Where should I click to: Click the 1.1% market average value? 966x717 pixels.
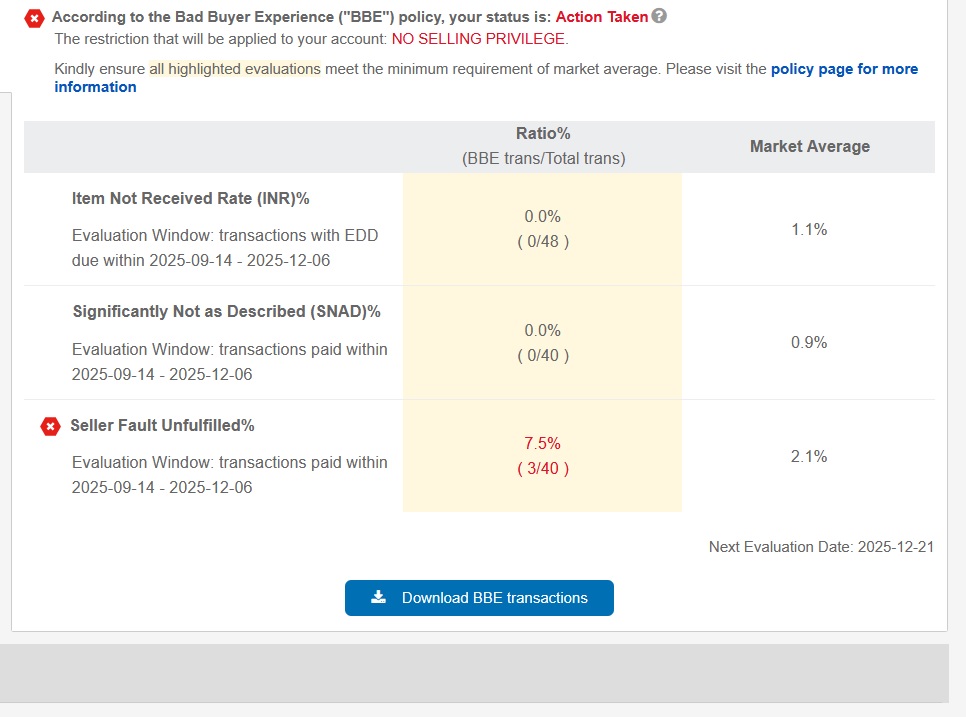tap(809, 230)
